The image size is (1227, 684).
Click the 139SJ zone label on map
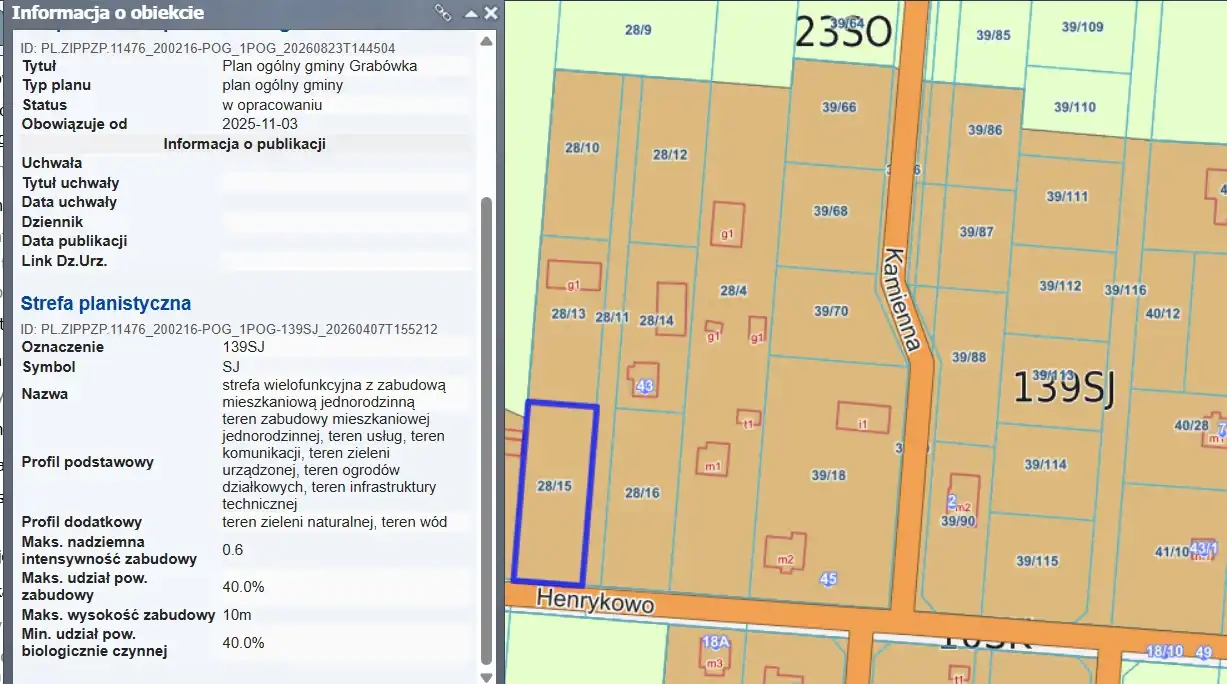click(1063, 388)
